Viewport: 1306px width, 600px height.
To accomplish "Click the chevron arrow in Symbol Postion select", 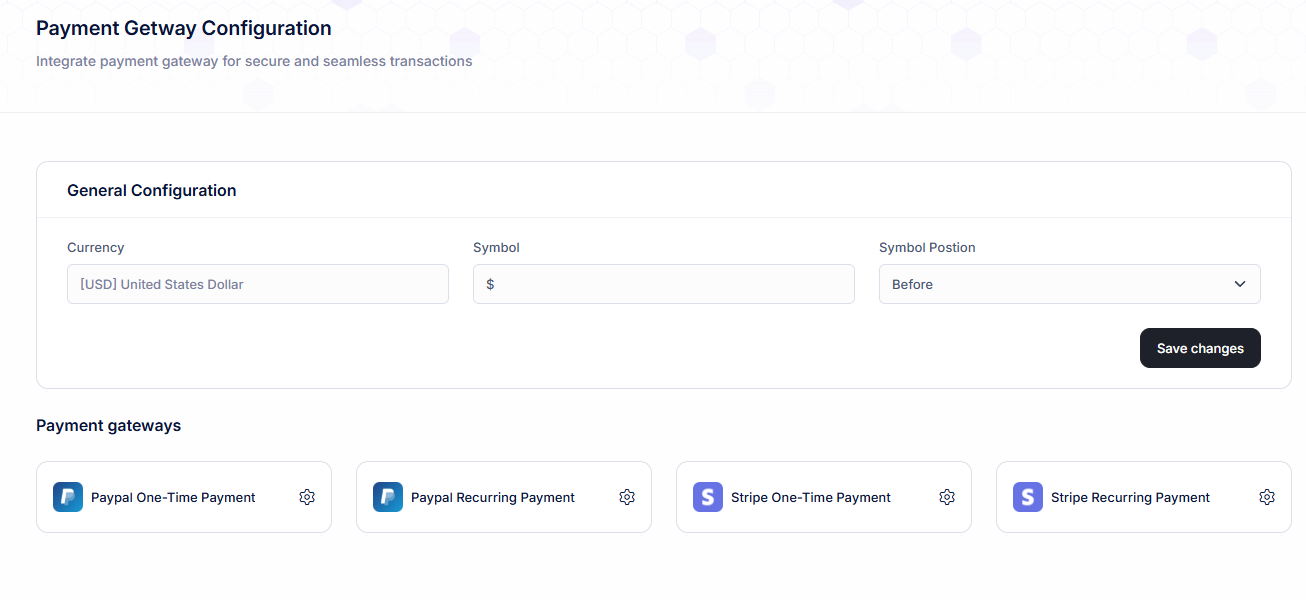I will [x=1240, y=284].
